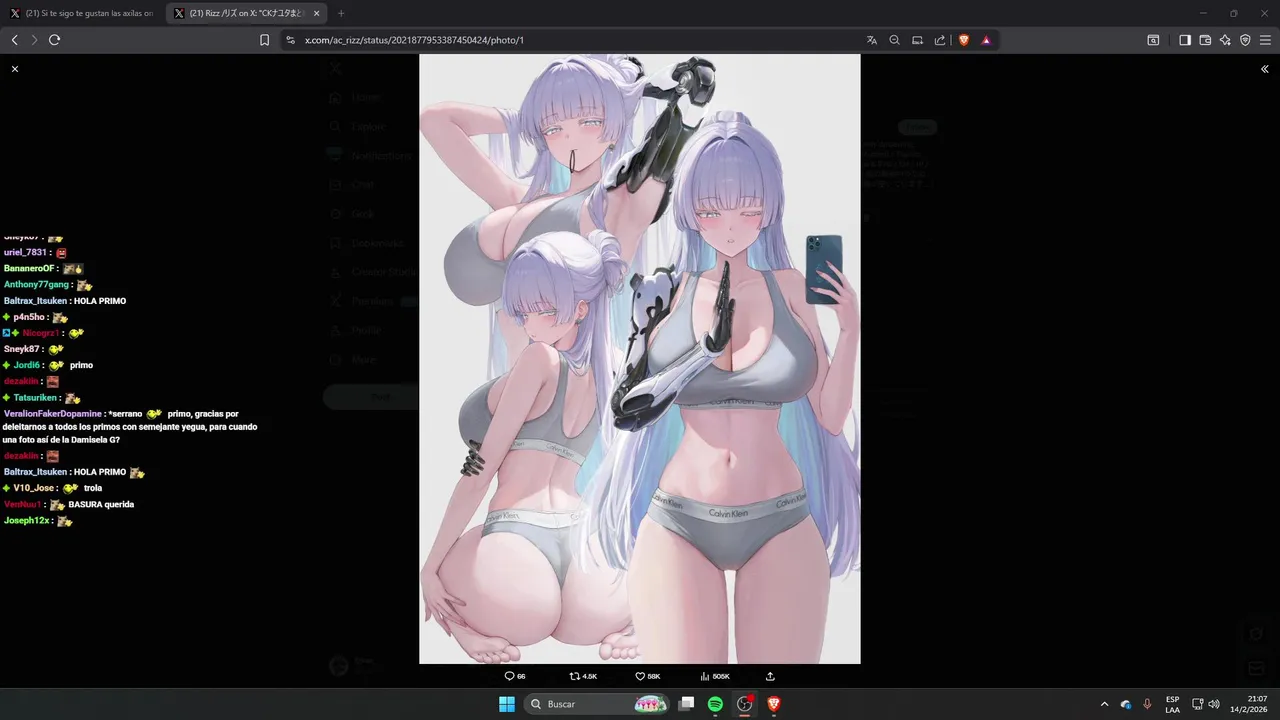Click chat username VenNuu1
This screenshot has width=1280, height=720.
coord(23,505)
